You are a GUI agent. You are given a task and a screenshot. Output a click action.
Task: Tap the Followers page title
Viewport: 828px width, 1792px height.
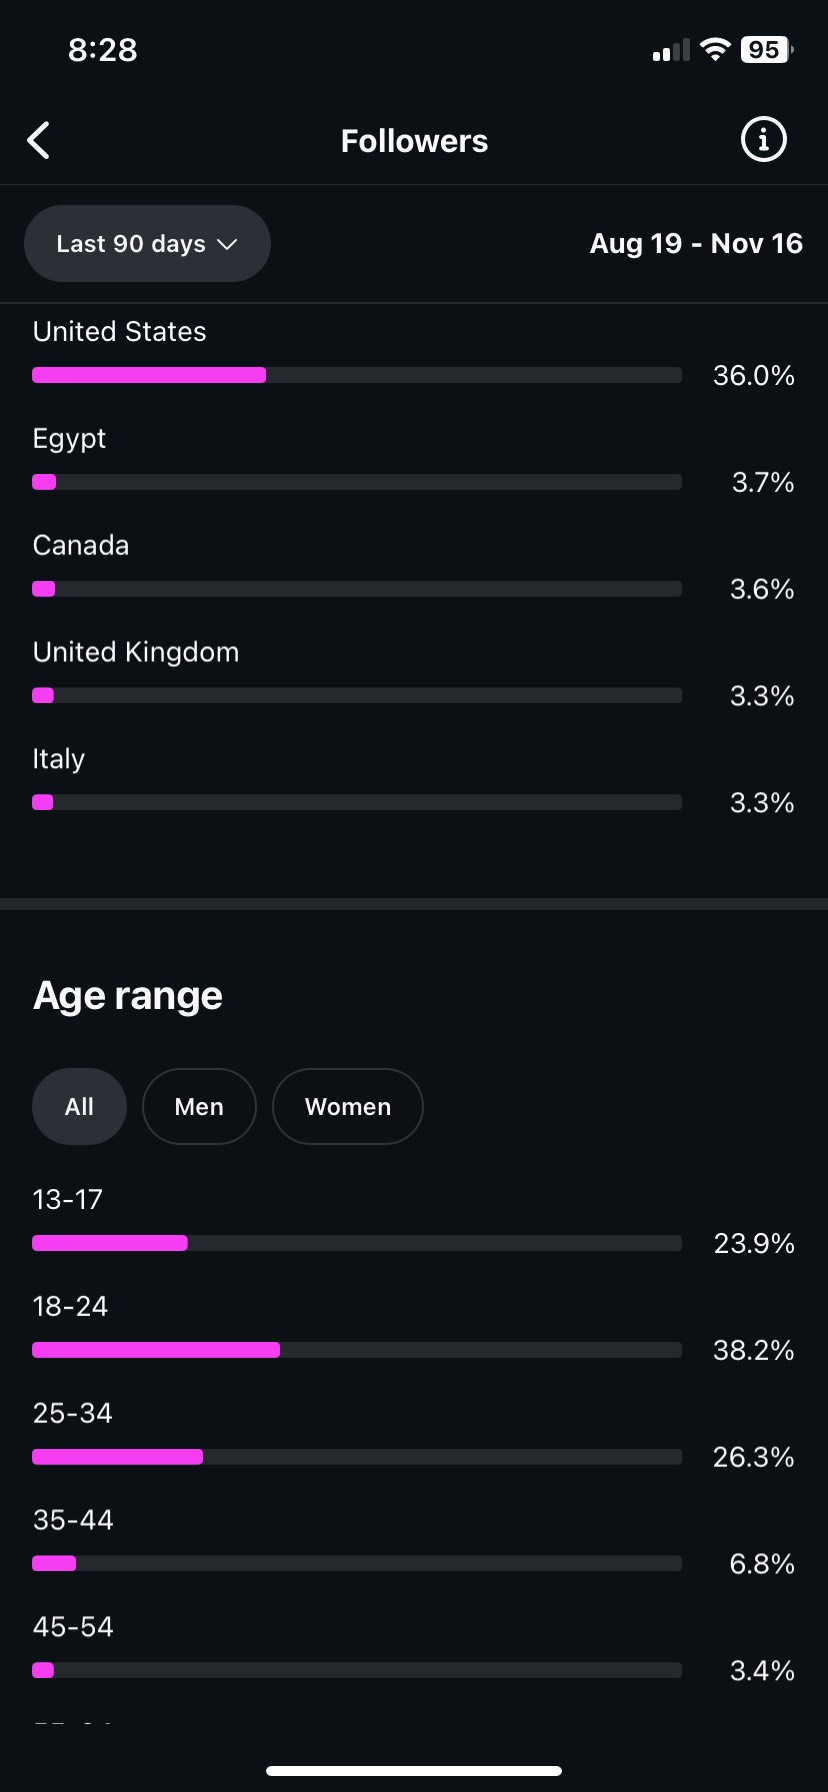414,141
